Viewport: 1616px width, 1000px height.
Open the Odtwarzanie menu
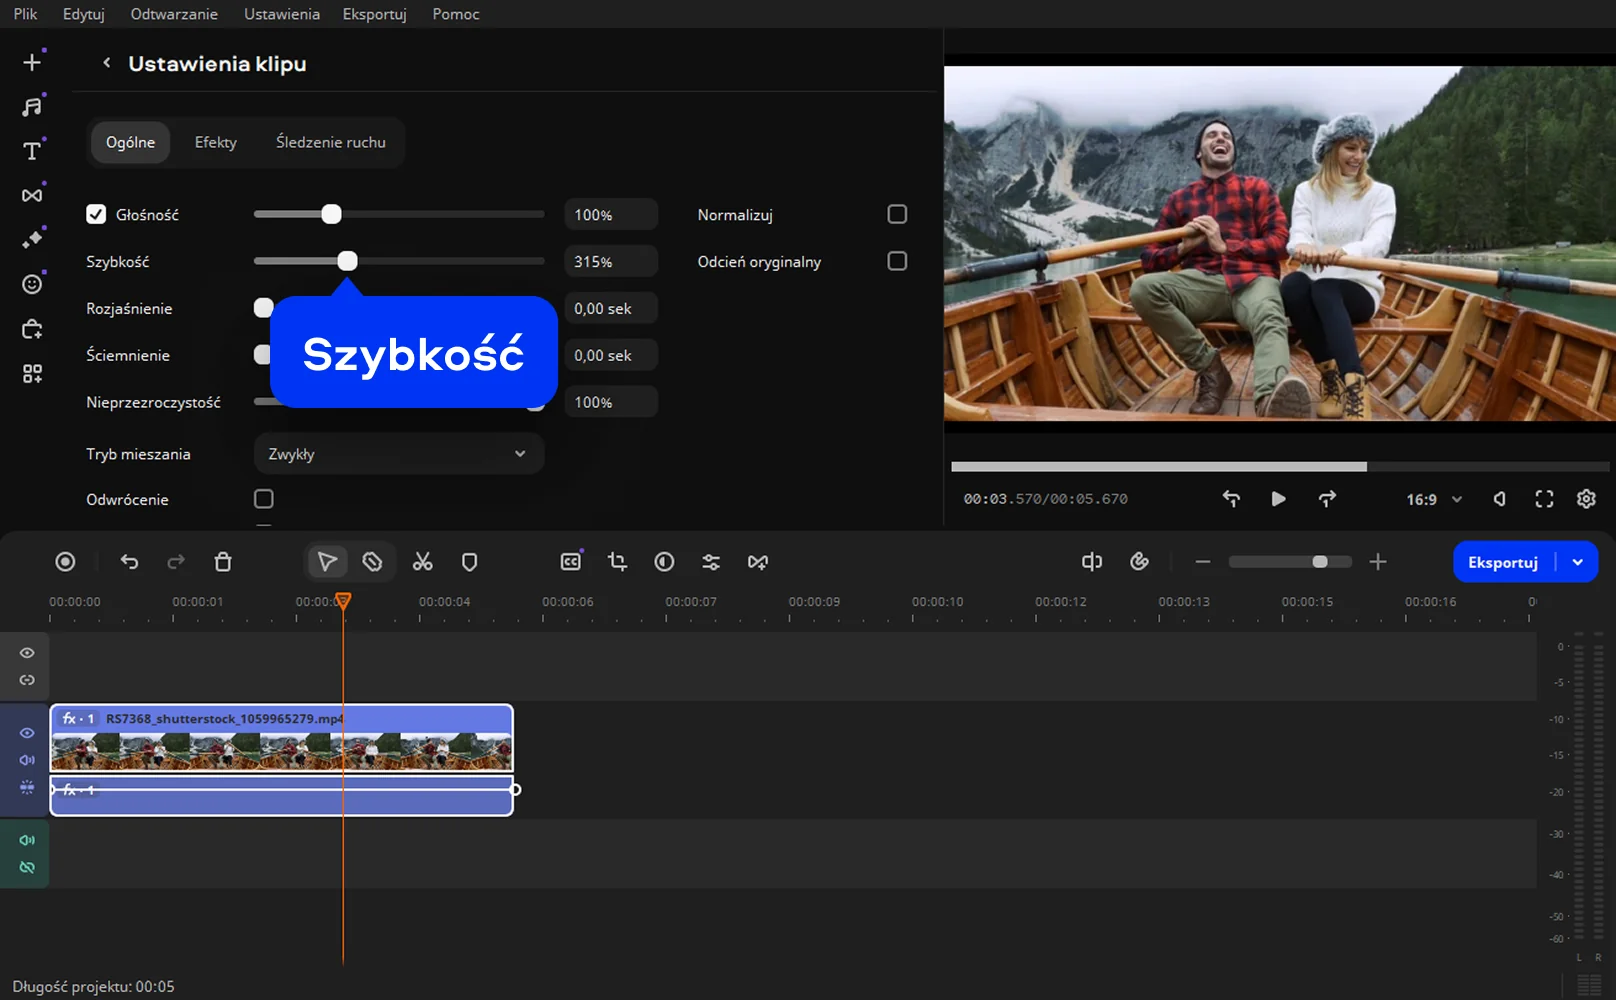[174, 14]
